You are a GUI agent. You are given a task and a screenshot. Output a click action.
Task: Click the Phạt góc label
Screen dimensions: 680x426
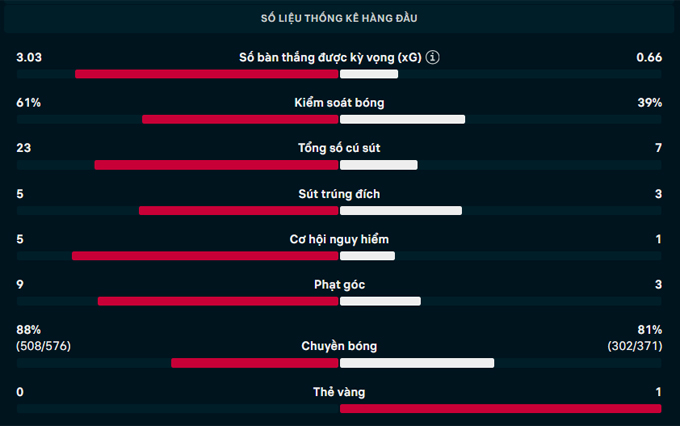point(339,285)
